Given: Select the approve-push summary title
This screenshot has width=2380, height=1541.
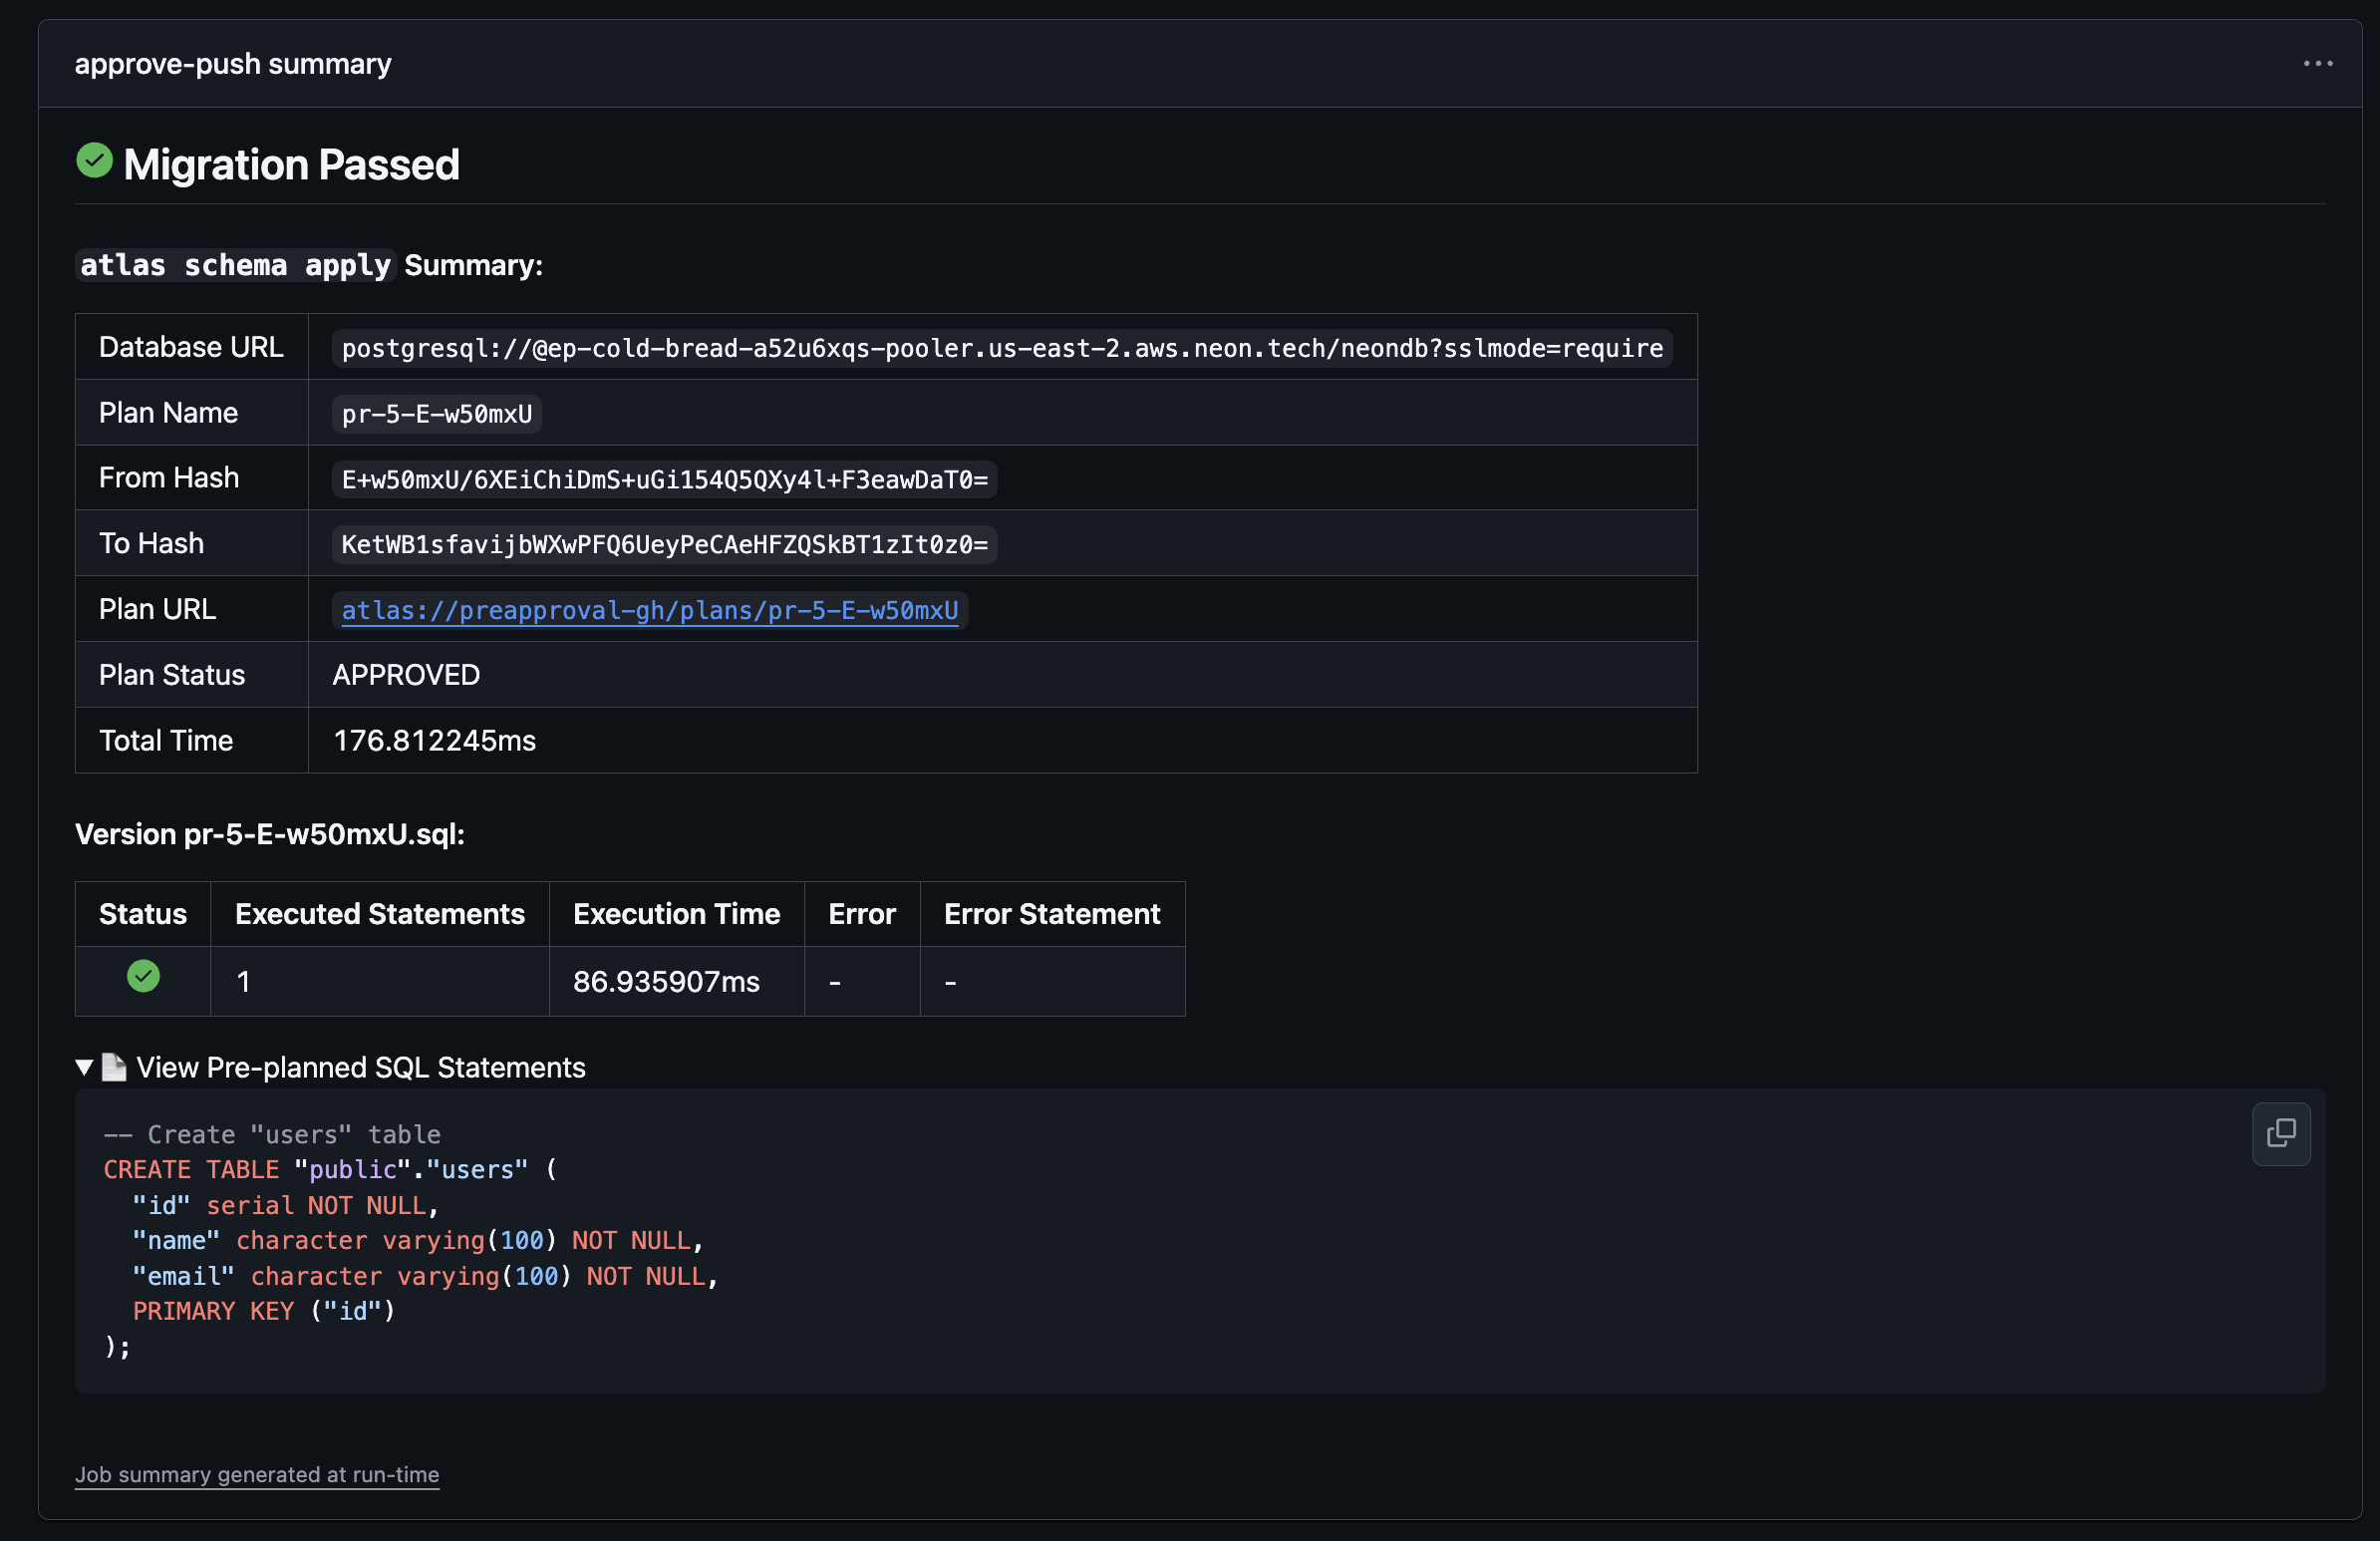Looking at the screenshot, I should click(233, 63).
